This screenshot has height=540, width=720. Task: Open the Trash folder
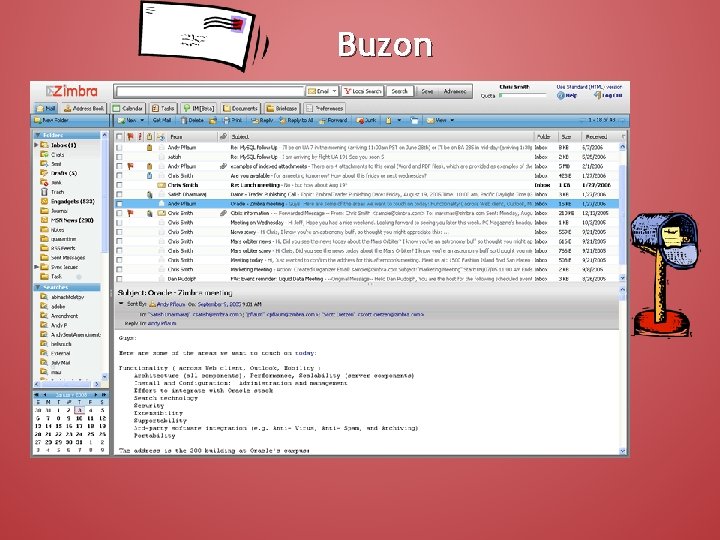coord(53,192)
